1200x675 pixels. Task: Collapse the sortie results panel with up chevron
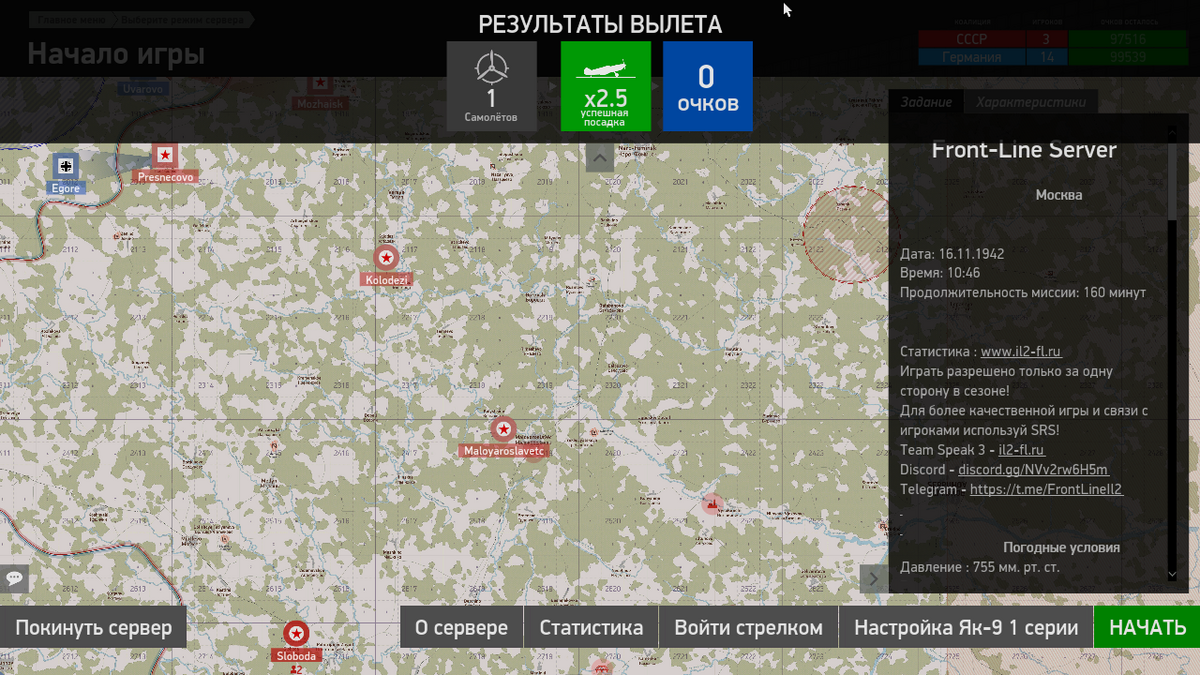click(x=599, y=157)
